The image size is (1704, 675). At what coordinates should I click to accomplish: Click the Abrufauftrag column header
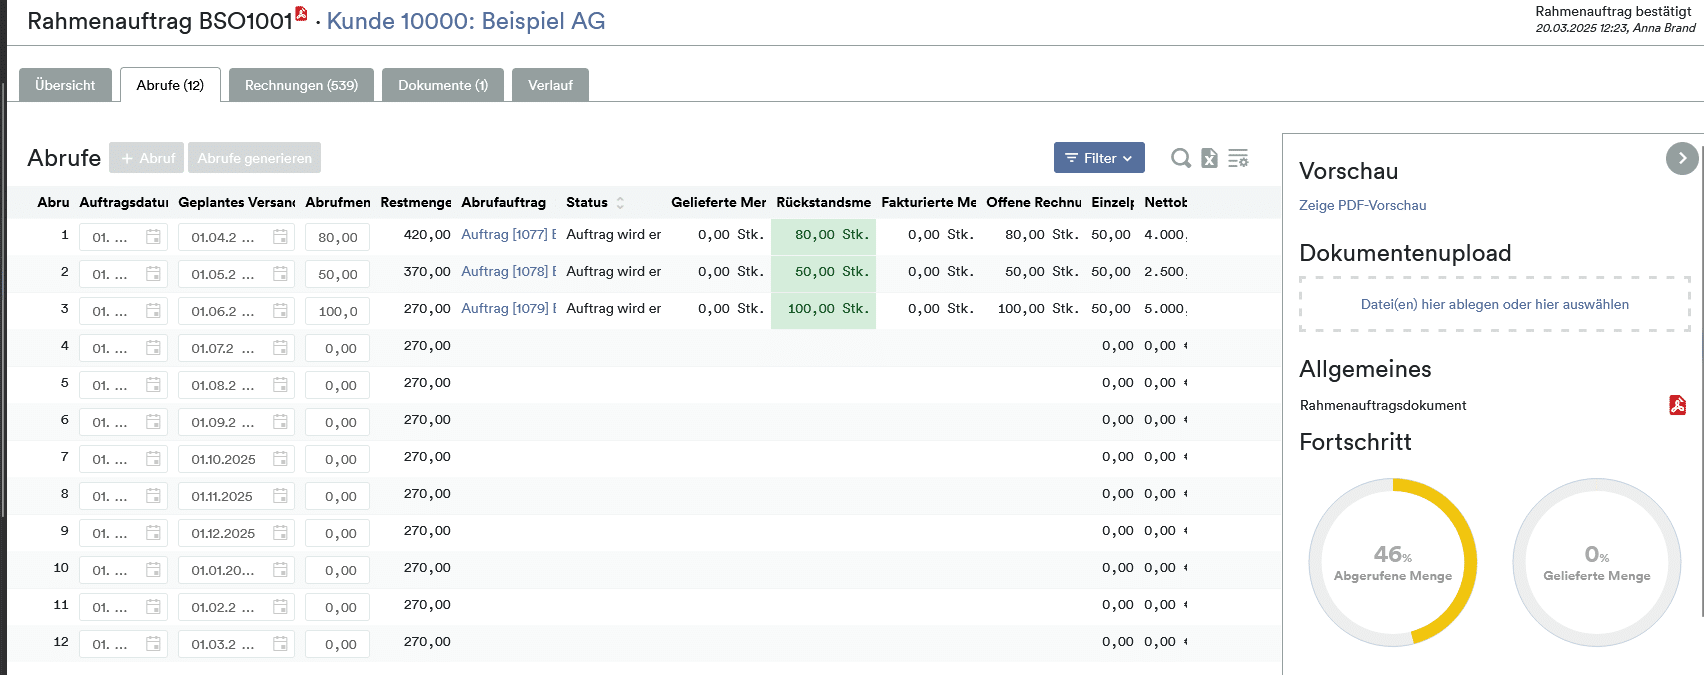[x=504, y=202]
